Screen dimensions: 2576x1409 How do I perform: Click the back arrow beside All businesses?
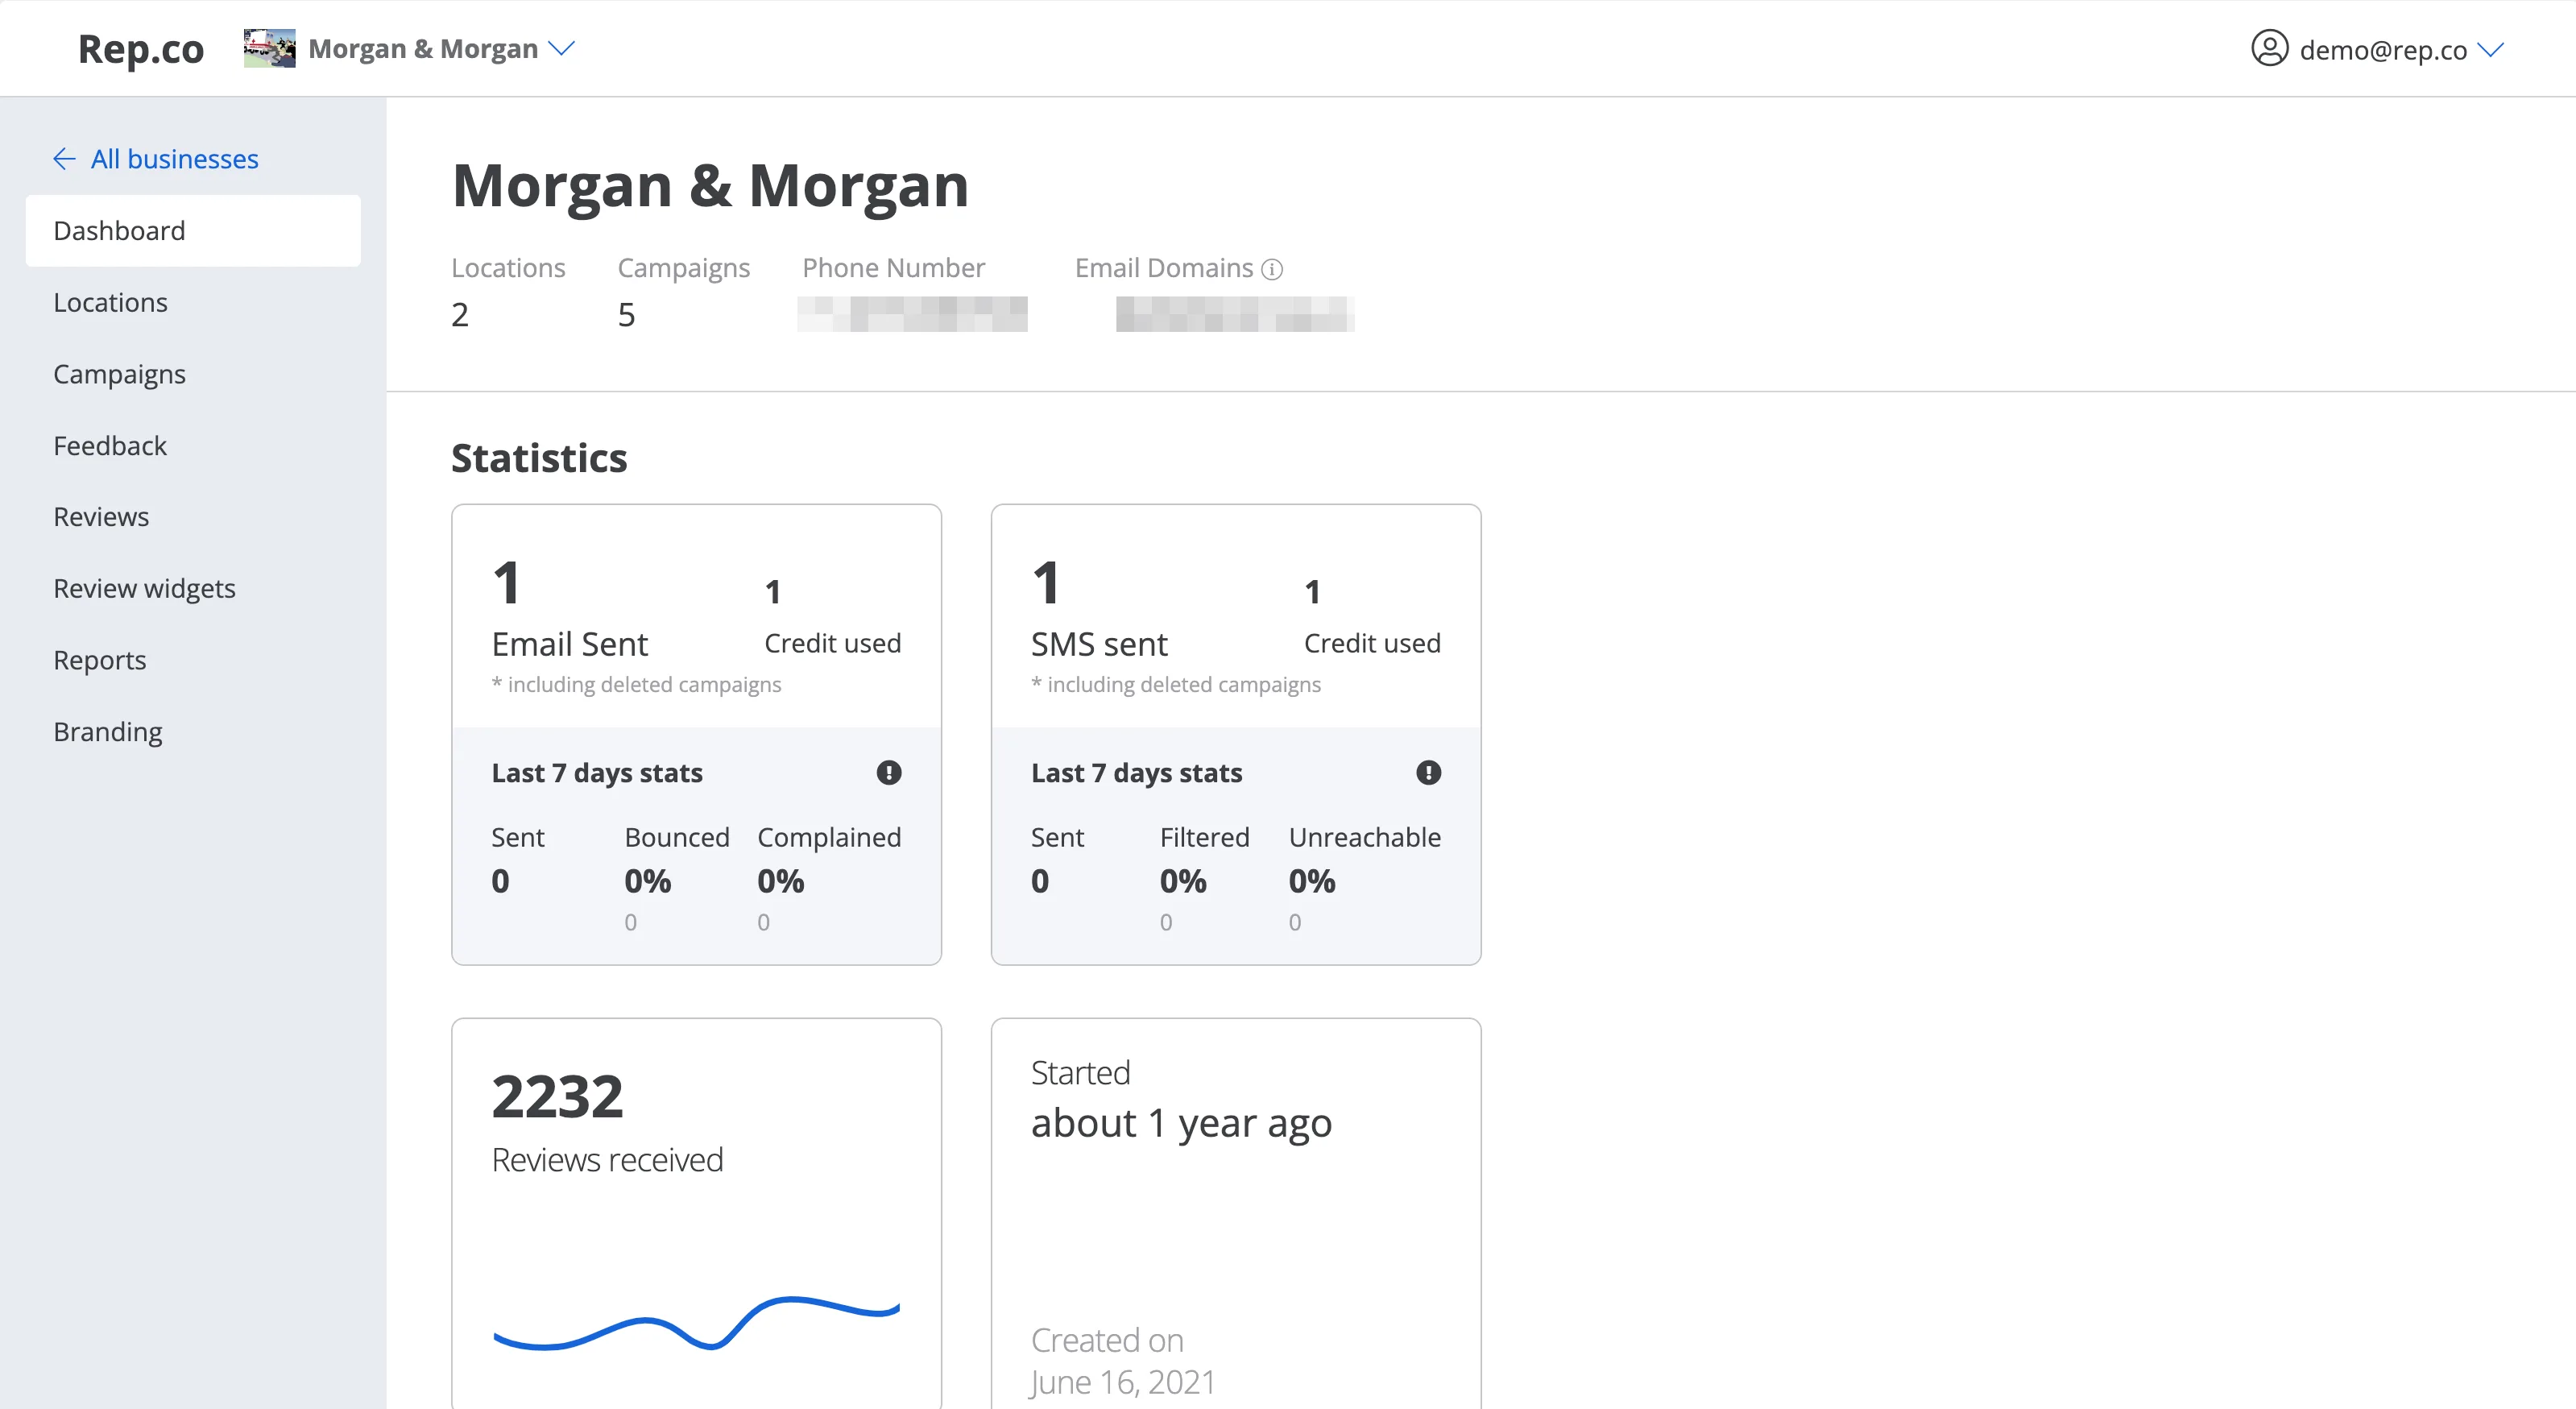(64, 159)
